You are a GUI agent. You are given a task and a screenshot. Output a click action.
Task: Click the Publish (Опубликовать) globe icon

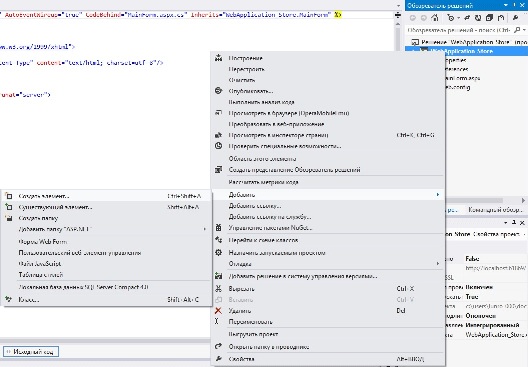(x=219, y=91)
